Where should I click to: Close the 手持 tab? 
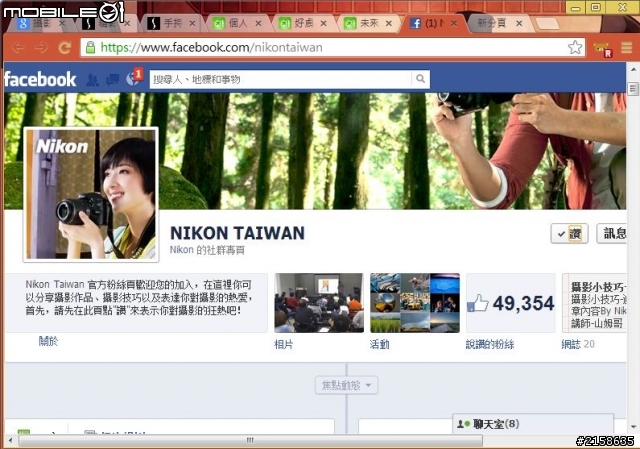192,24
